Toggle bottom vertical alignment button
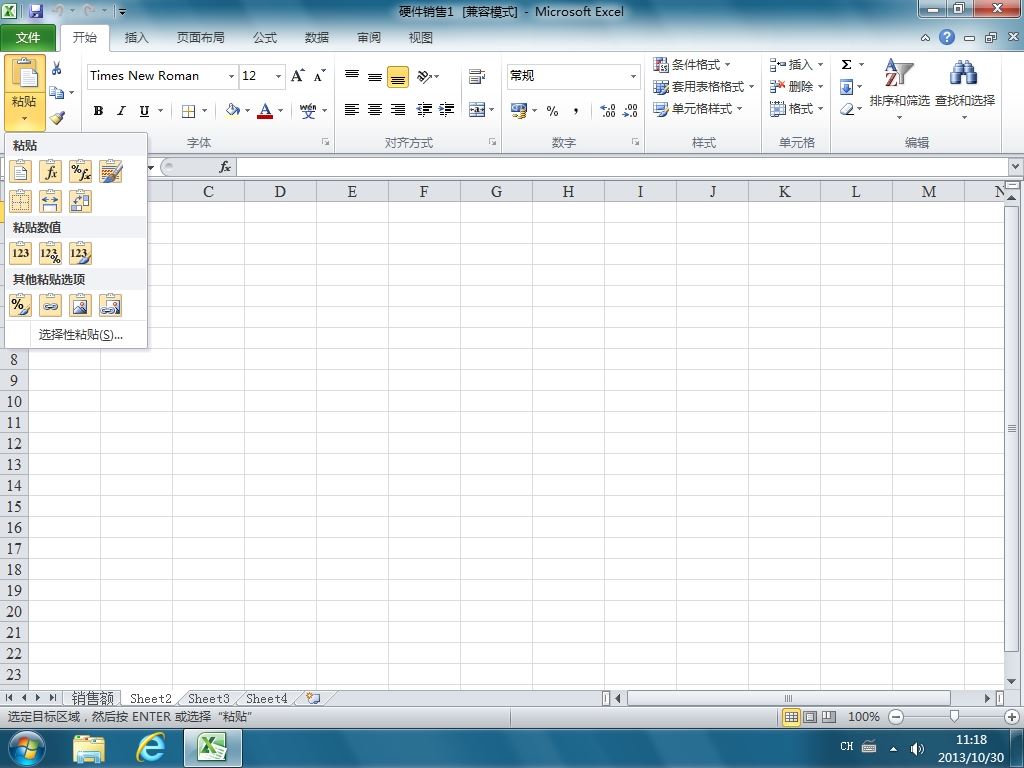This screenshot has height=768, width=1024. coord(398,77)
